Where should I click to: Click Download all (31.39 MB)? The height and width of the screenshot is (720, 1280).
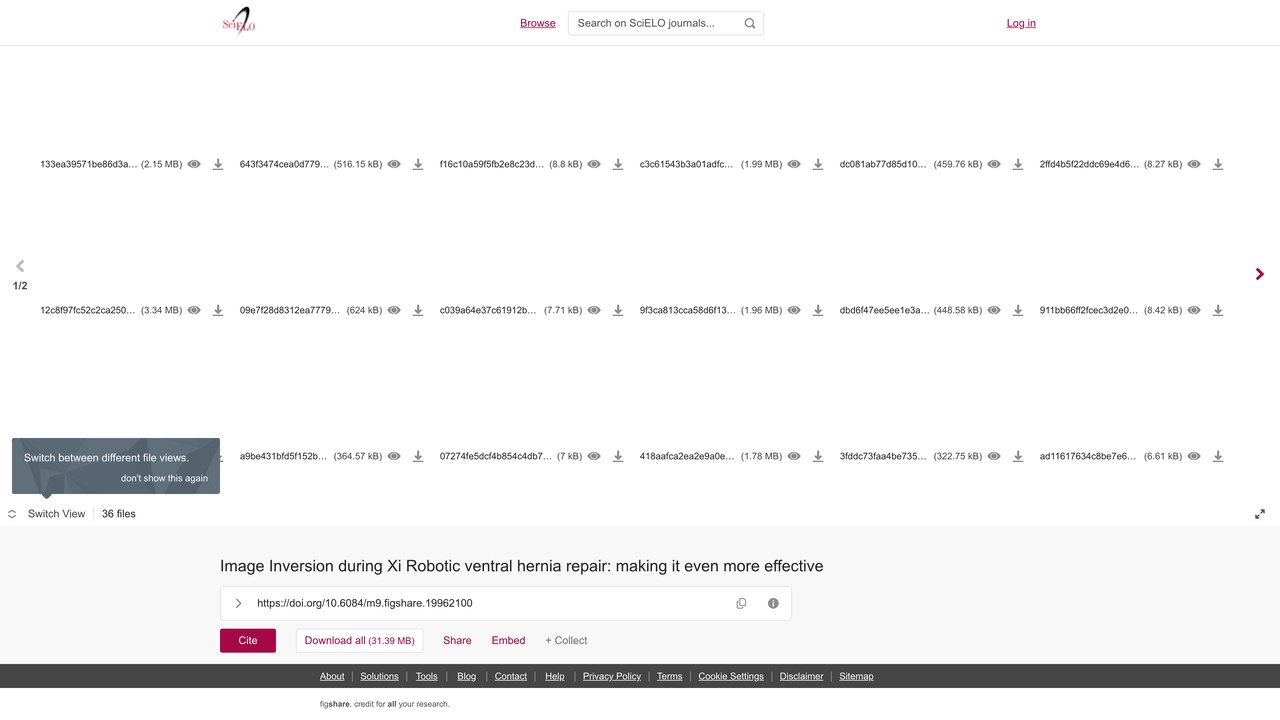click(360, 641)
